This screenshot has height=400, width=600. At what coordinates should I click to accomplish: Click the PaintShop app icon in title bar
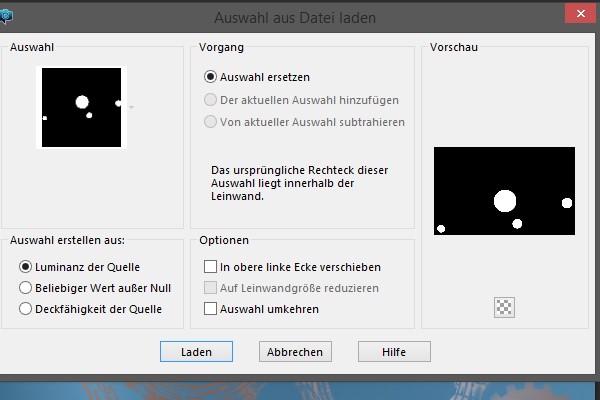point(5,16)
